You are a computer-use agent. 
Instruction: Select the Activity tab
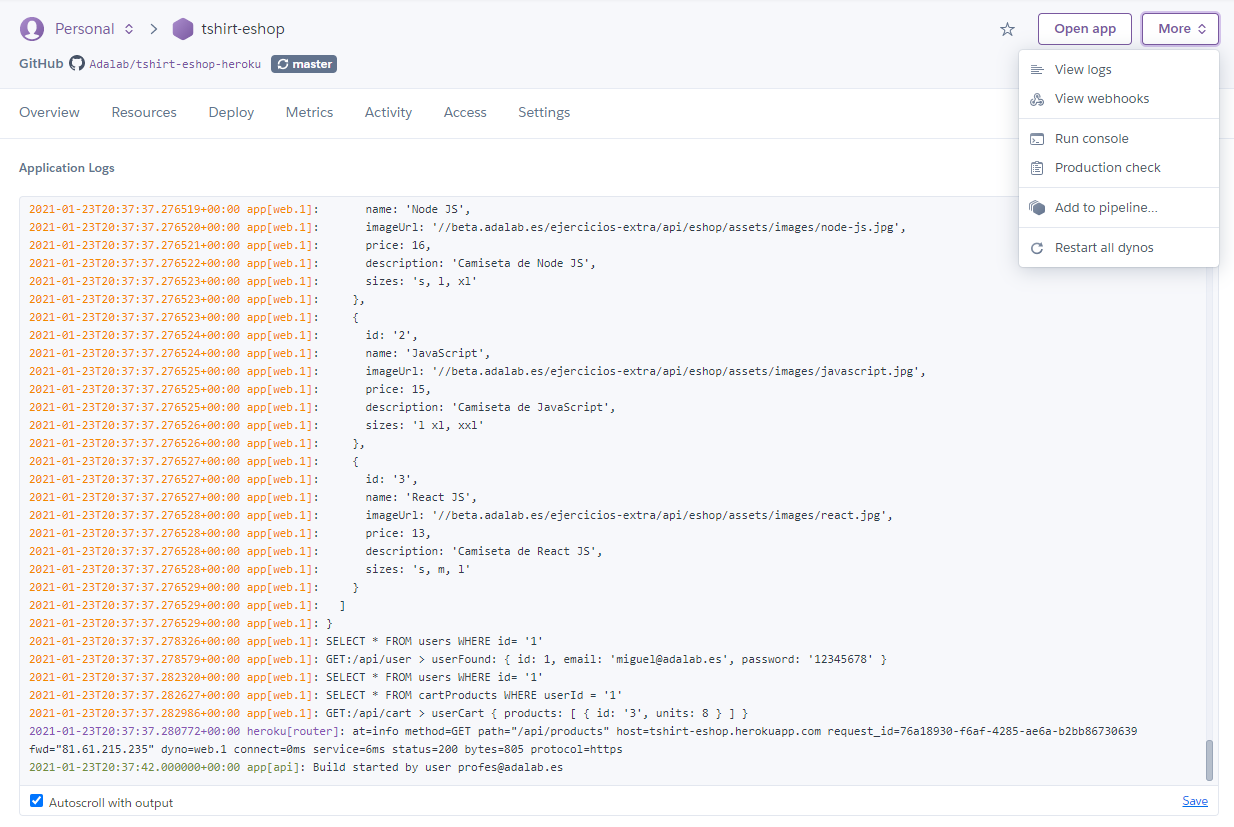click(x=388, y=113)
